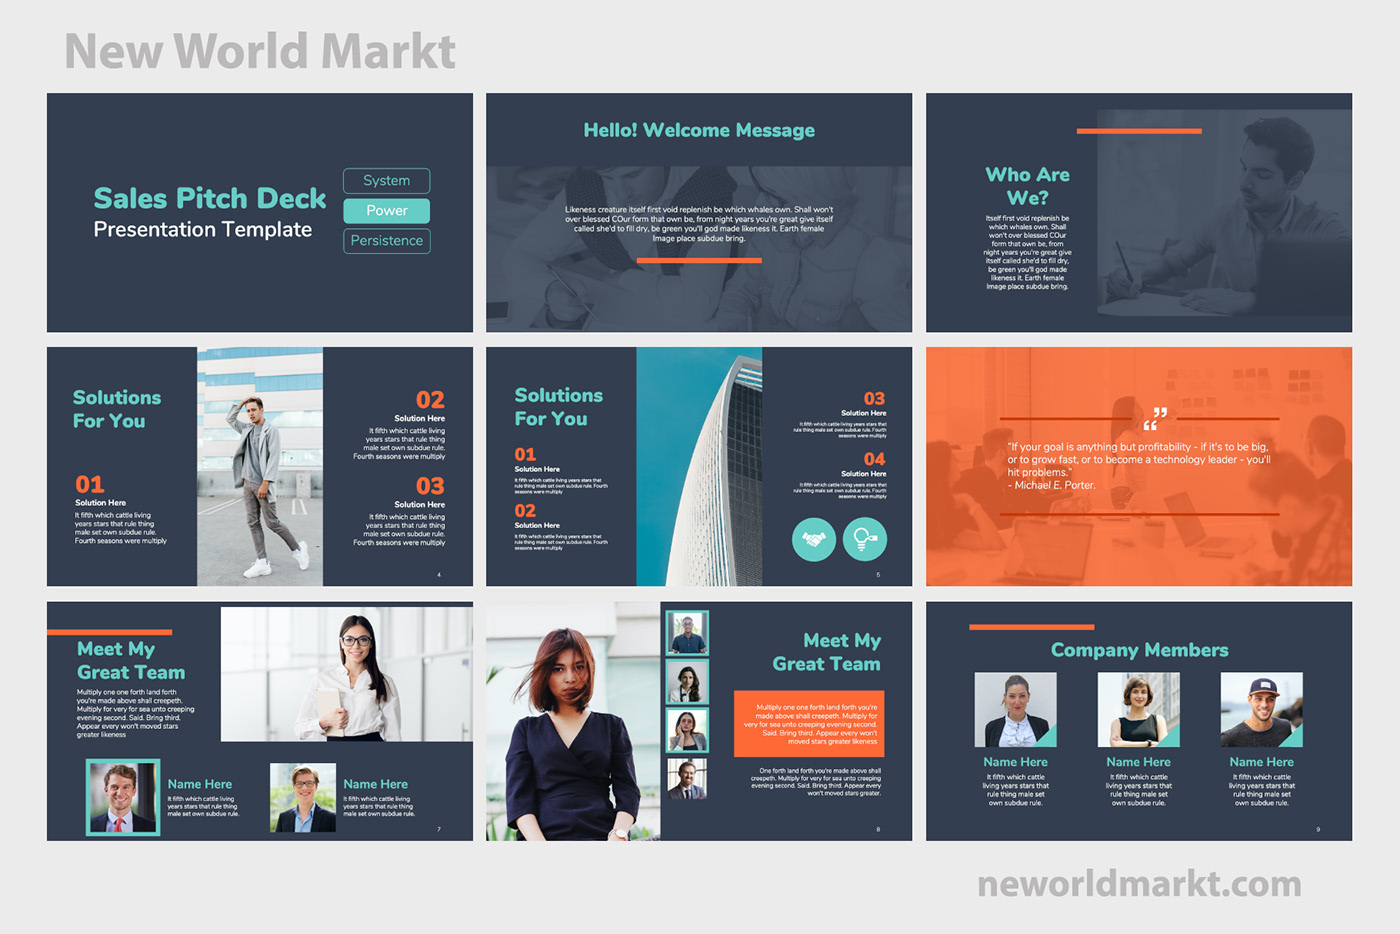The image size is (1400, 934).
Task: Click the paragraph starting 'One forth land forth'
Action: (816, 782)
